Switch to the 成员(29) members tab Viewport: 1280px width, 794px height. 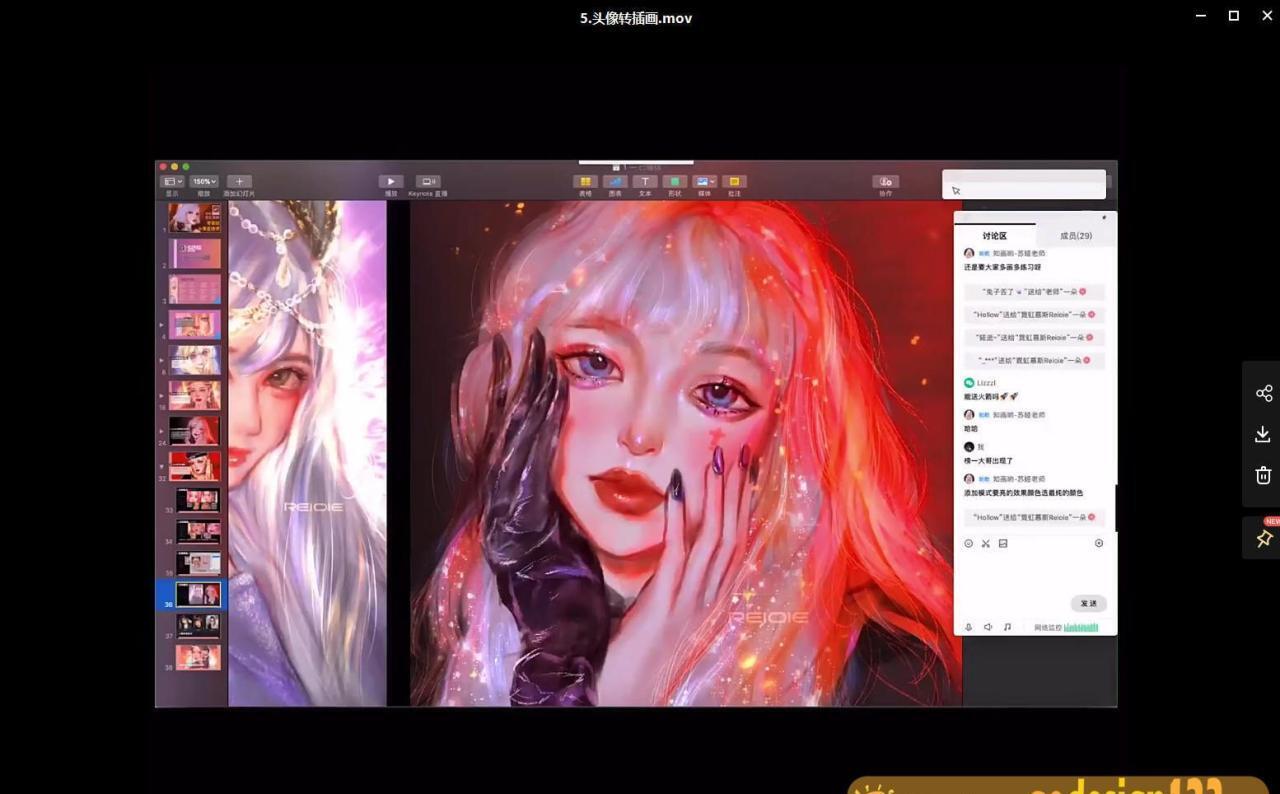tap(1076, 236)
